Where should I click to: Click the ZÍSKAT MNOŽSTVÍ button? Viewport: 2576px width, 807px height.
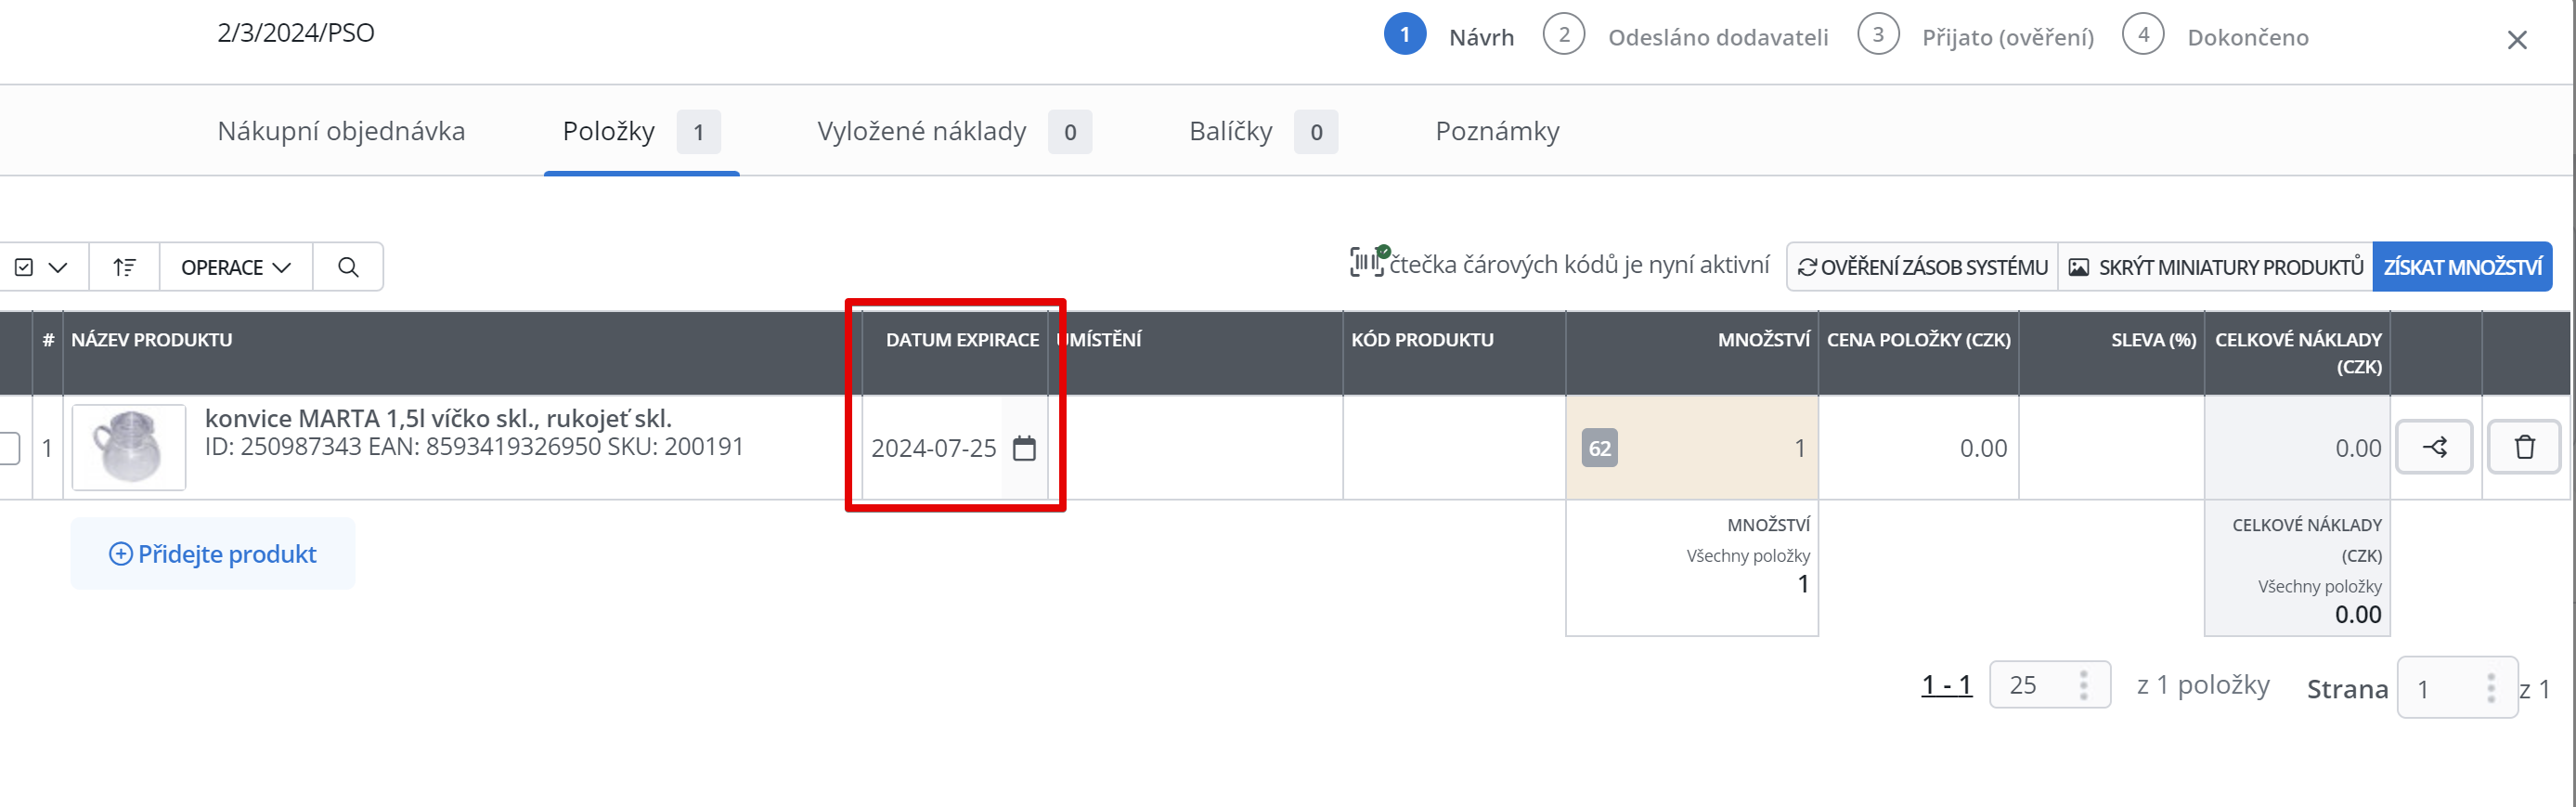coord(2462,267)
